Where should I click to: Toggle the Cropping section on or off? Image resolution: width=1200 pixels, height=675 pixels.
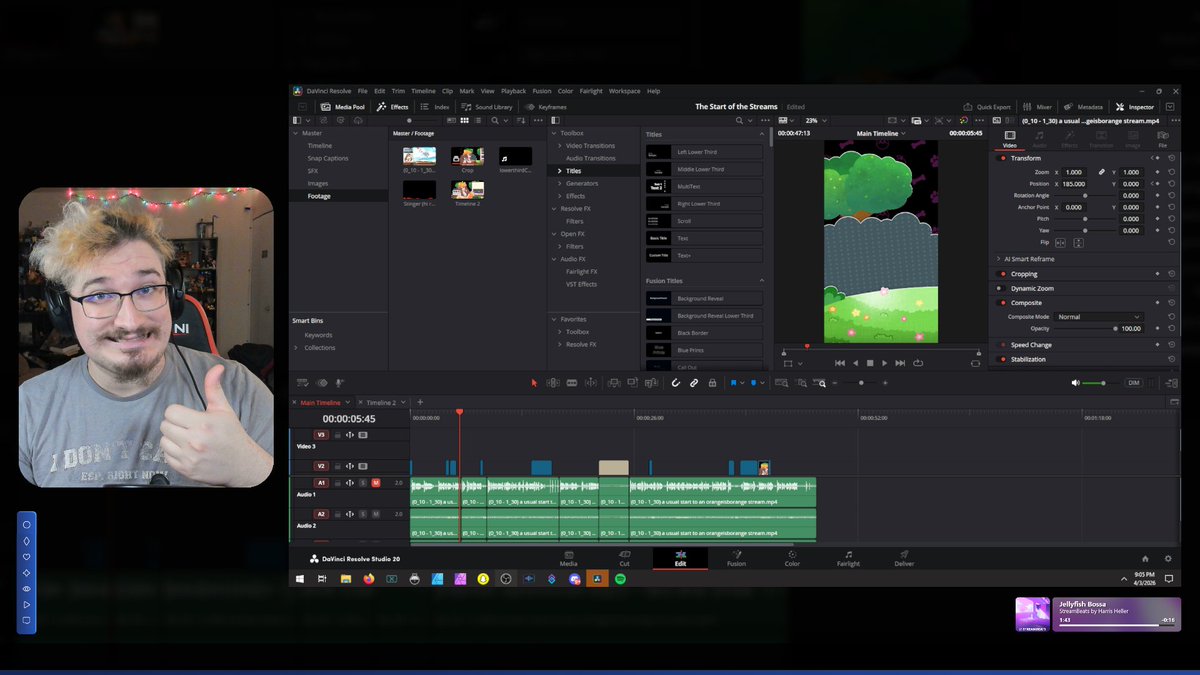pyautogui.click(x=1003, y=274)
